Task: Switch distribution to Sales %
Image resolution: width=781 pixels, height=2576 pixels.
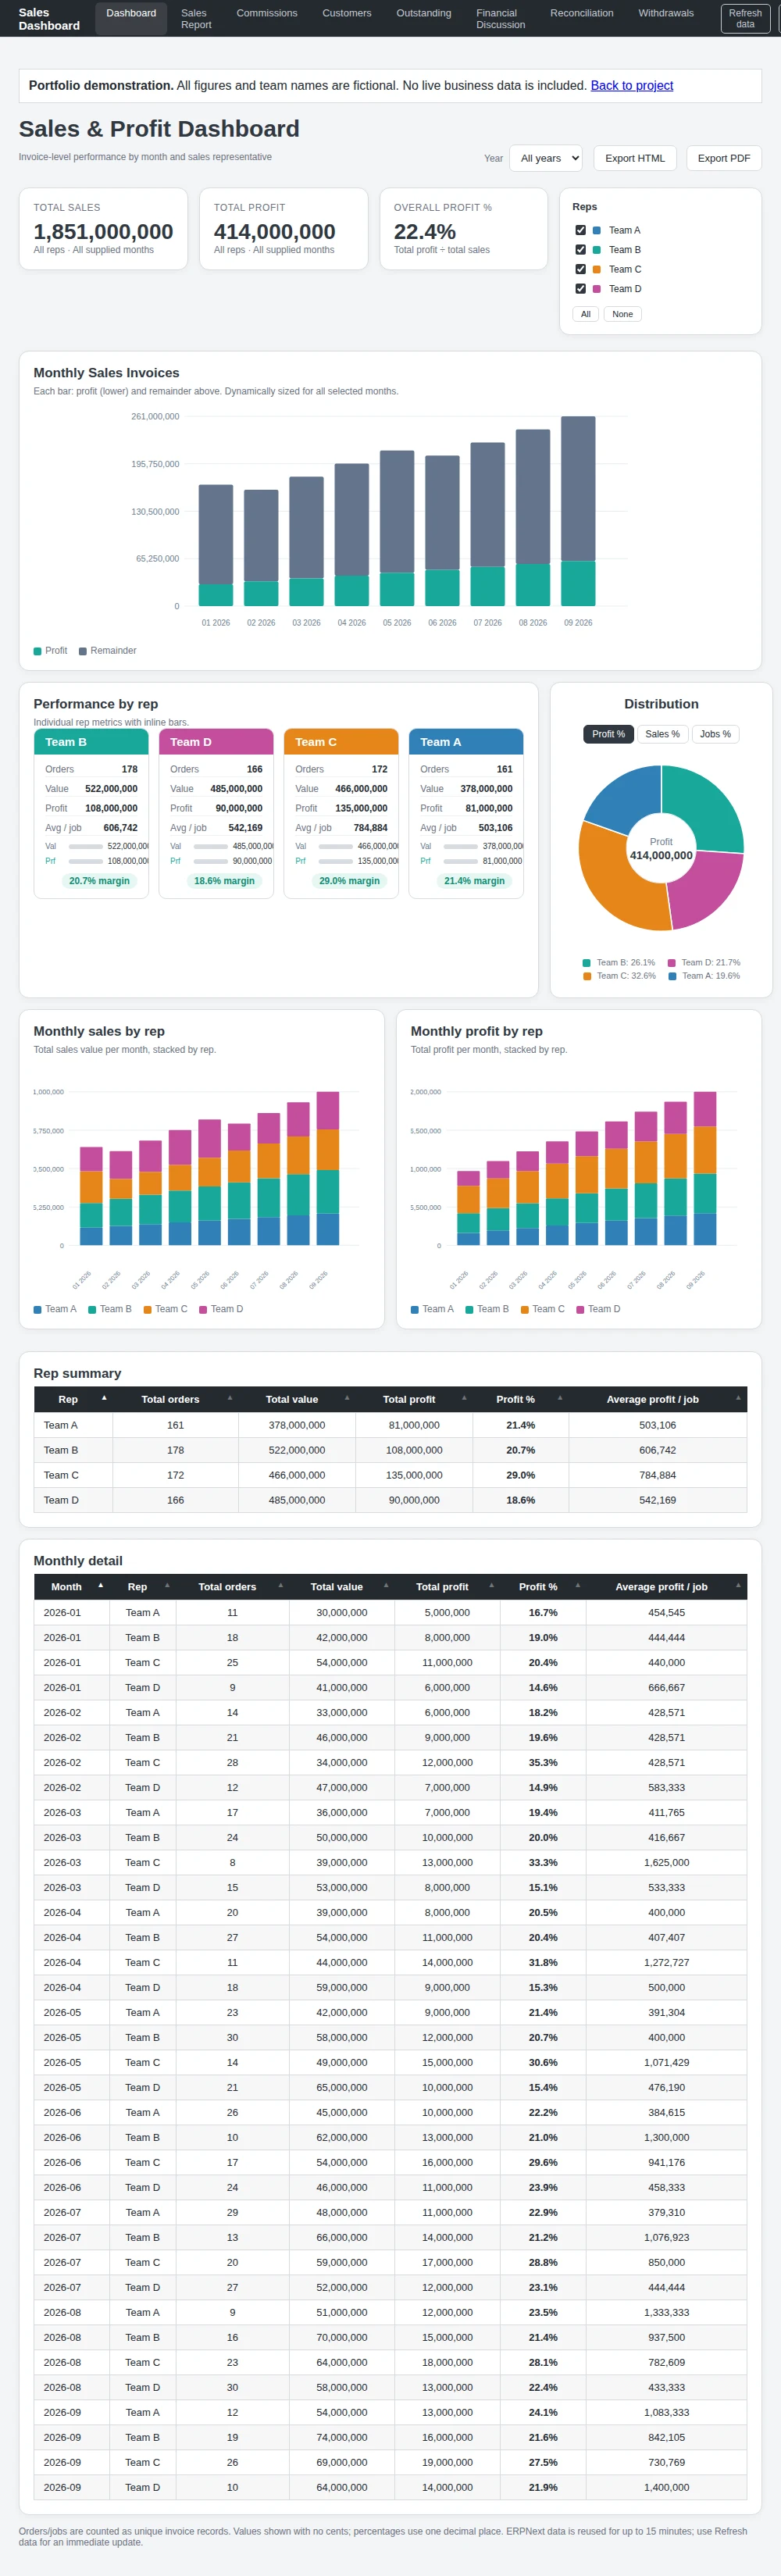Action: [x=662, y=734]
